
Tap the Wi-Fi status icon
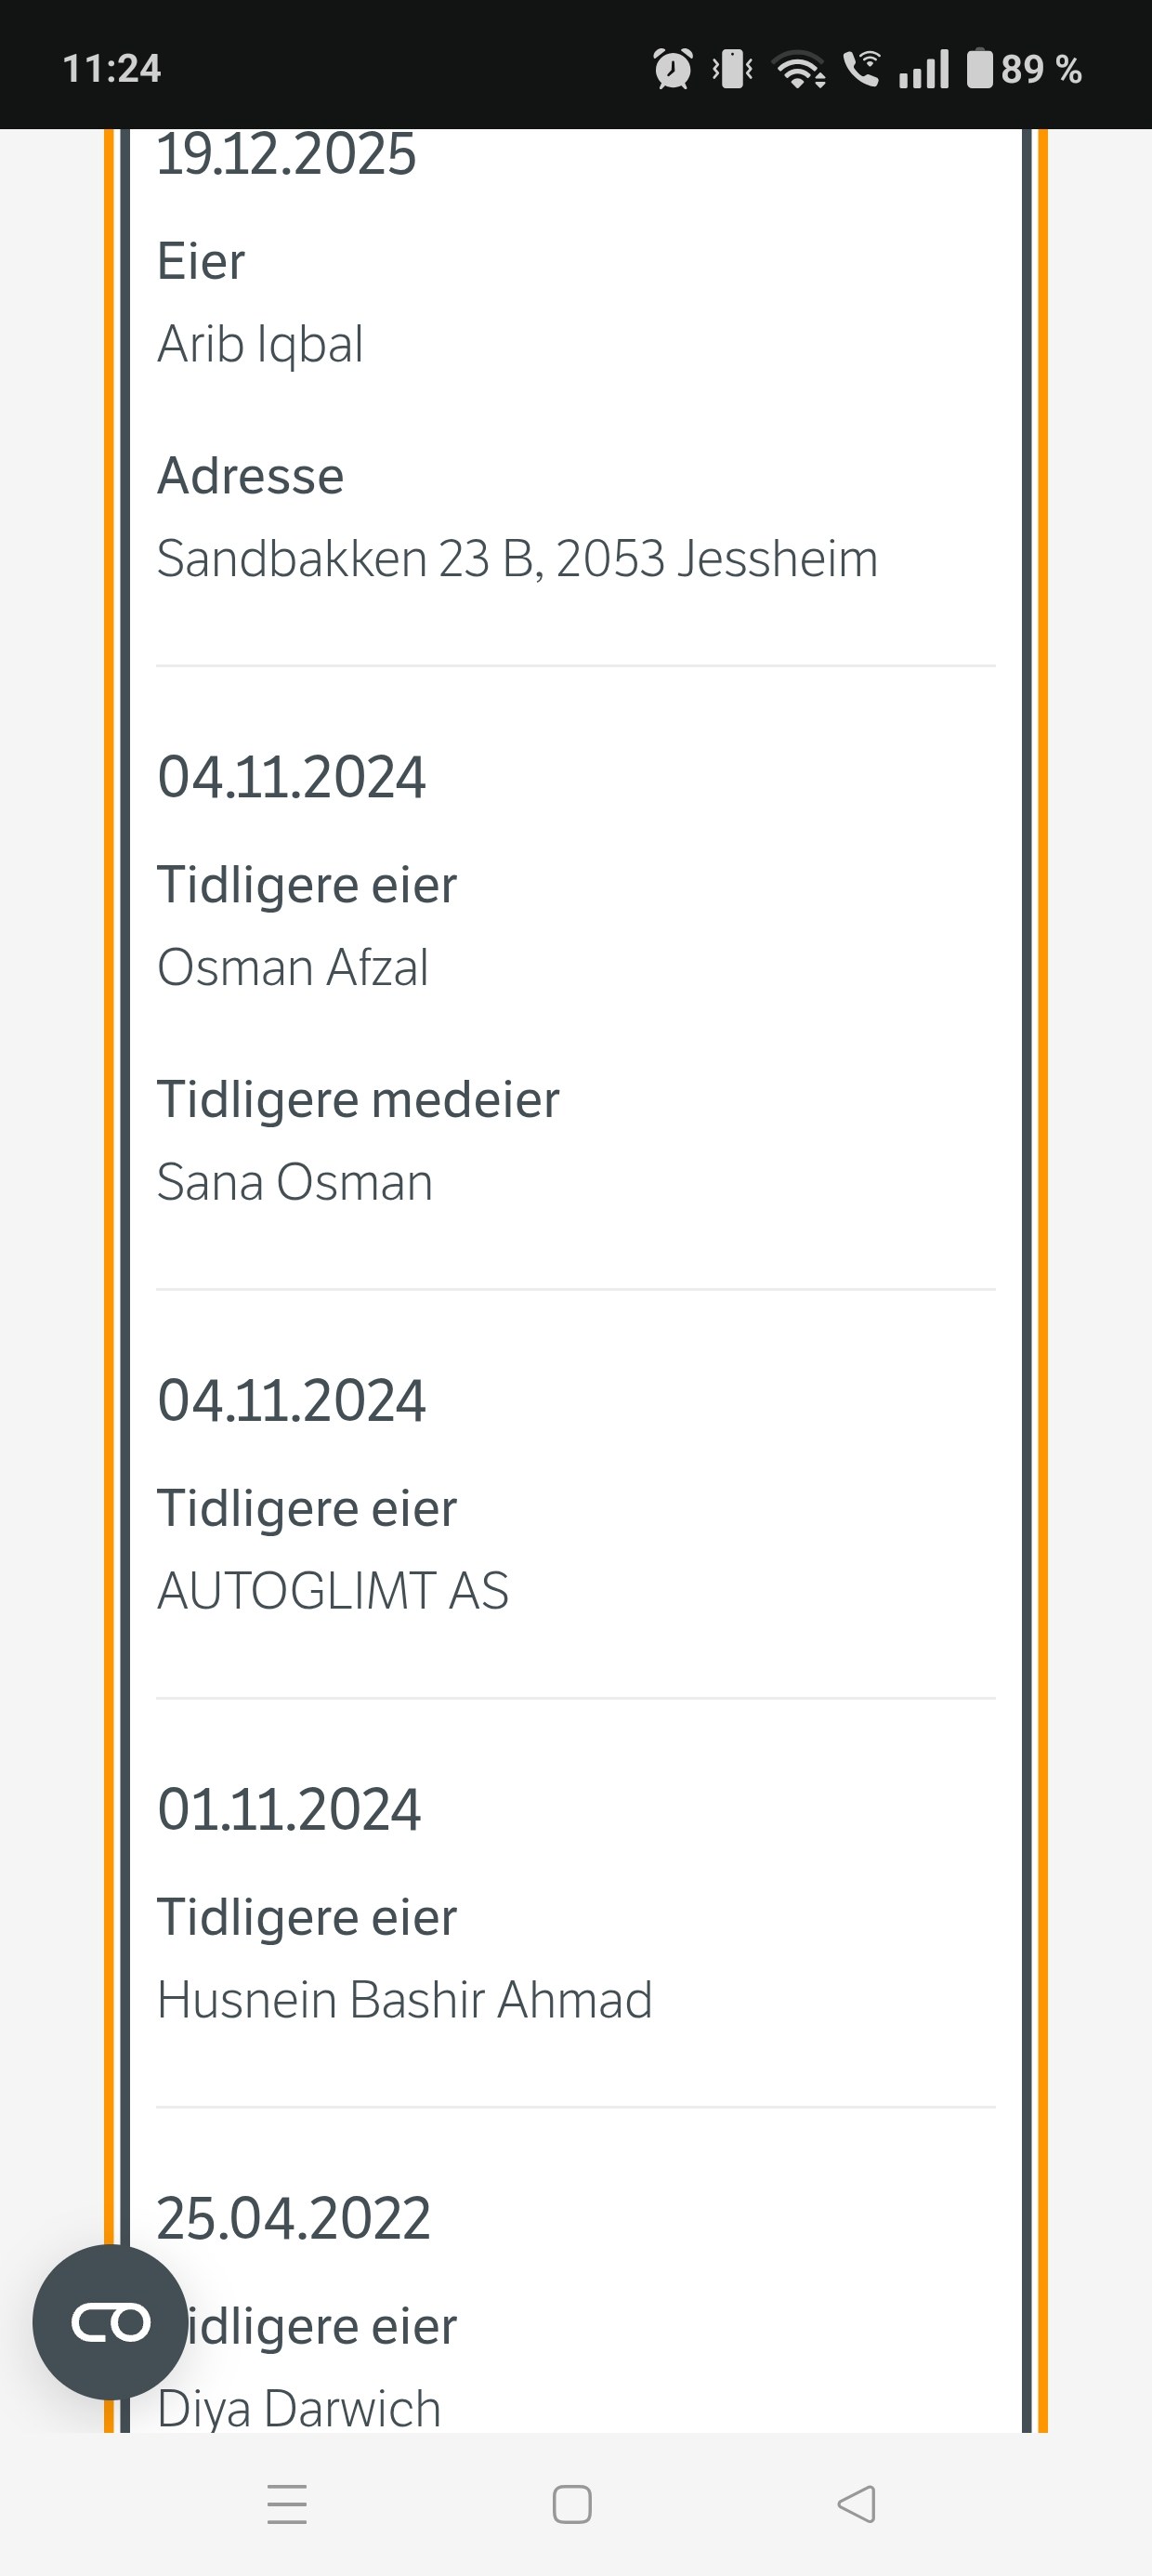(x=800, y=69)
